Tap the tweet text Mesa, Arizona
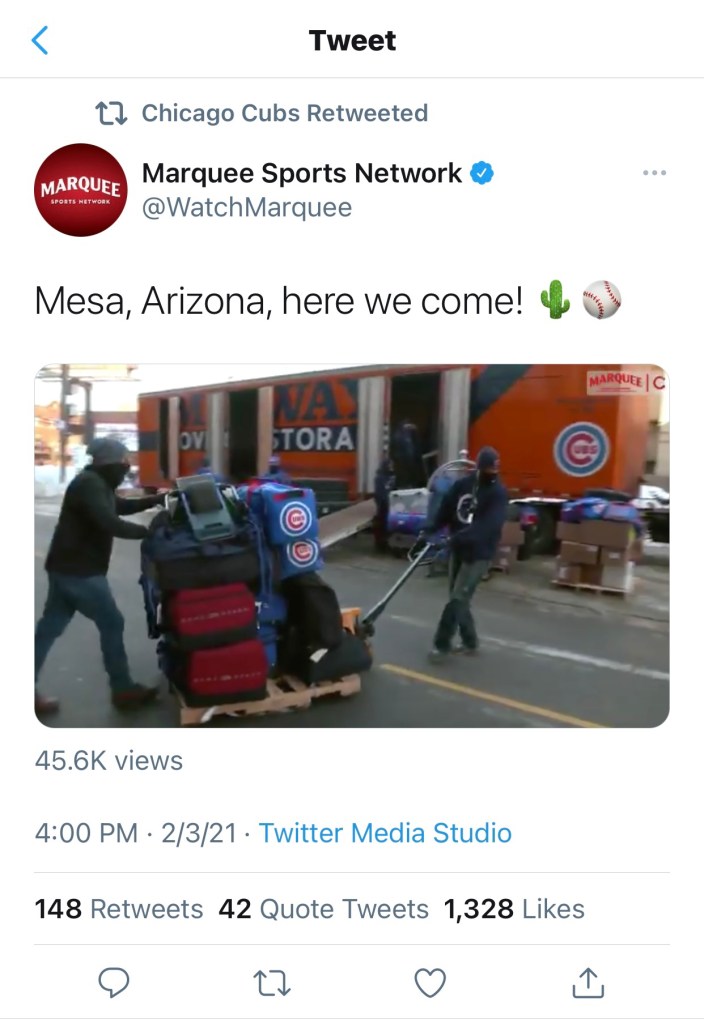The width and height of the screenshot is (704, 1023). pyautogui.click(x=150, y=301)
